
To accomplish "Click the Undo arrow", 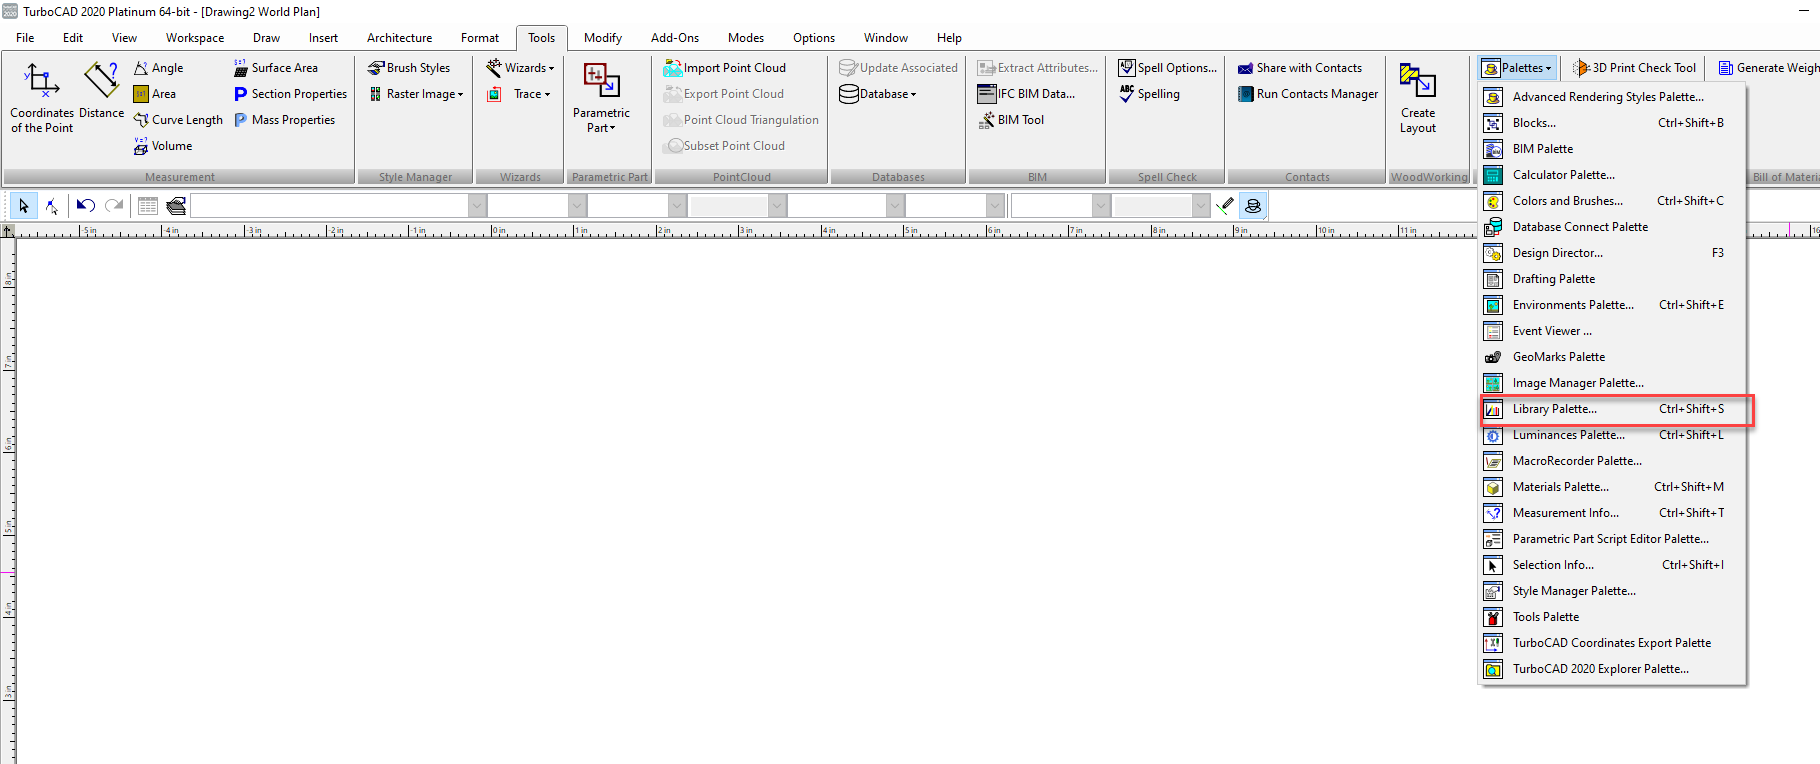I will point(86,206).
